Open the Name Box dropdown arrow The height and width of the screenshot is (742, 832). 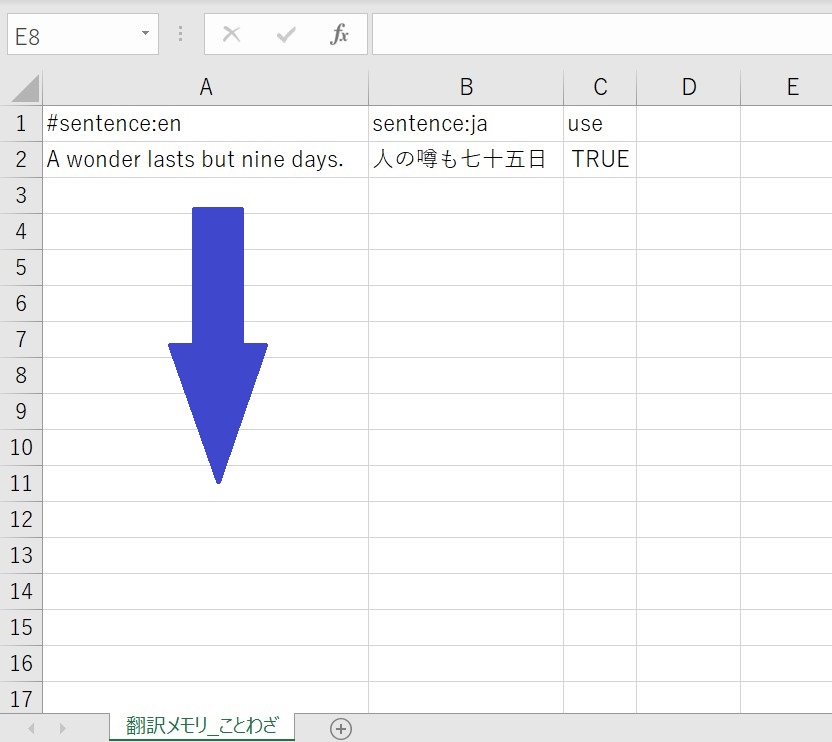coord(145,34)
